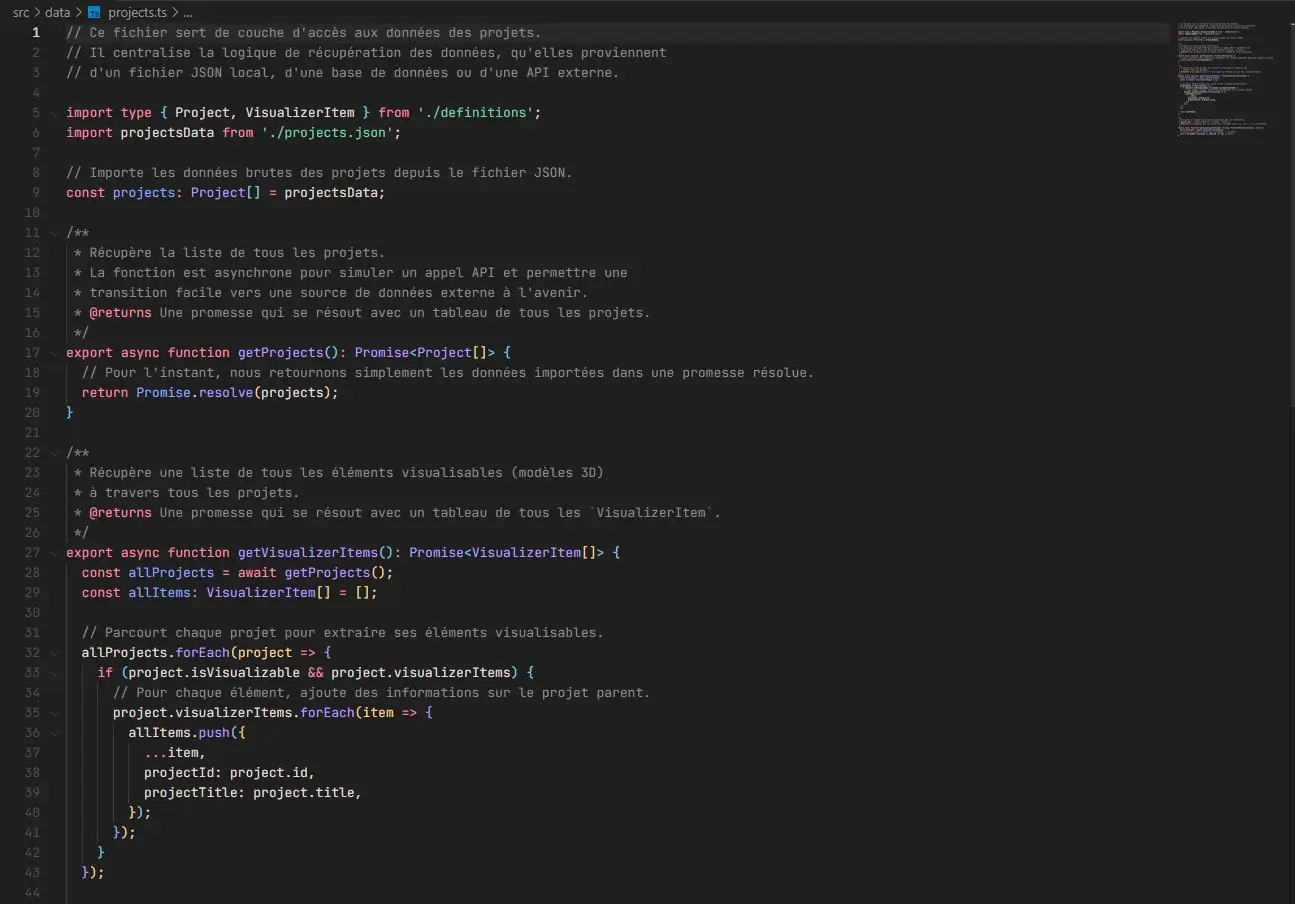The image size is (1295, 904).
Task: Click VisualizerItem in the import statement
Action: [x=299, y=112]
